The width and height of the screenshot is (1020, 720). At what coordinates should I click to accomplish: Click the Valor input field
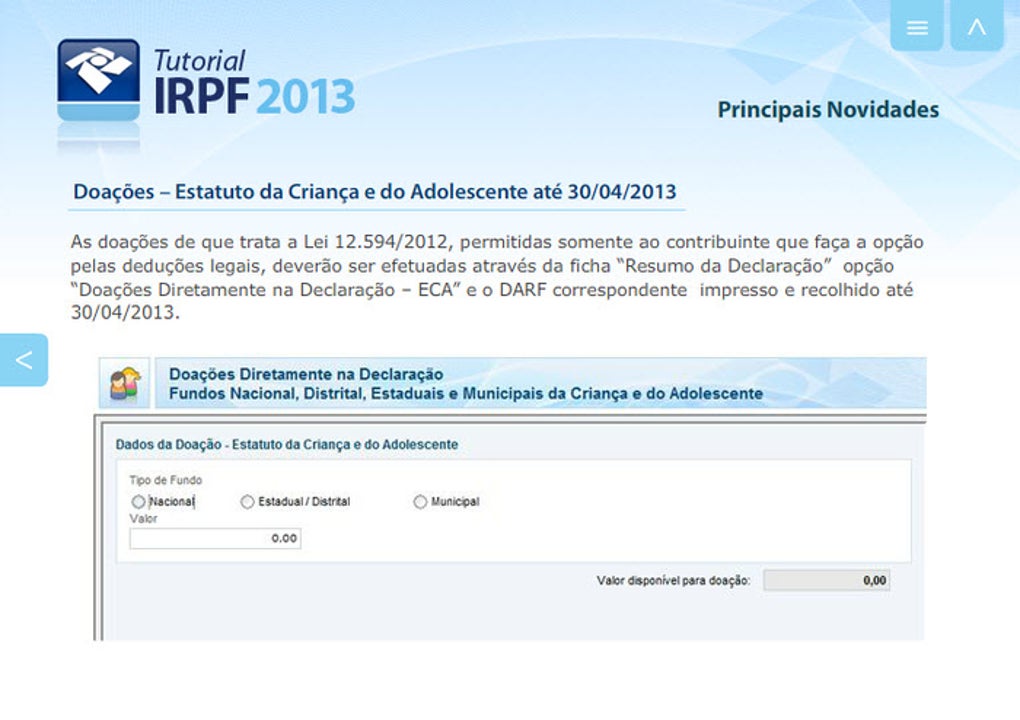[x=215, y=538]
